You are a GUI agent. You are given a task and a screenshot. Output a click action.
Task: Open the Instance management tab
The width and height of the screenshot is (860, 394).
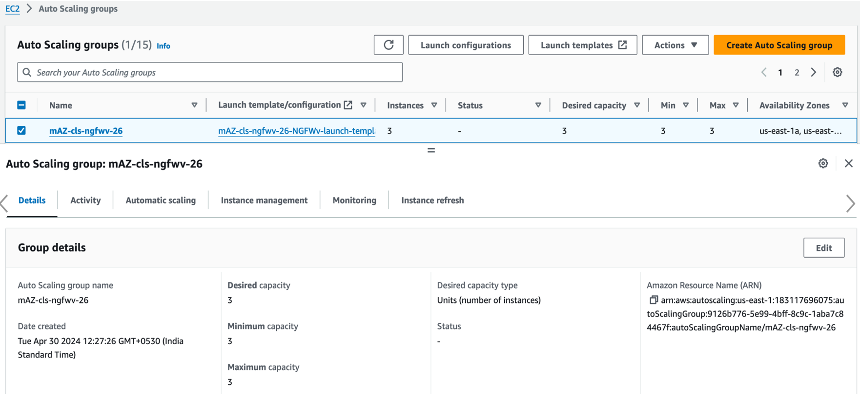pyautogui.click(x=264, y=200)
